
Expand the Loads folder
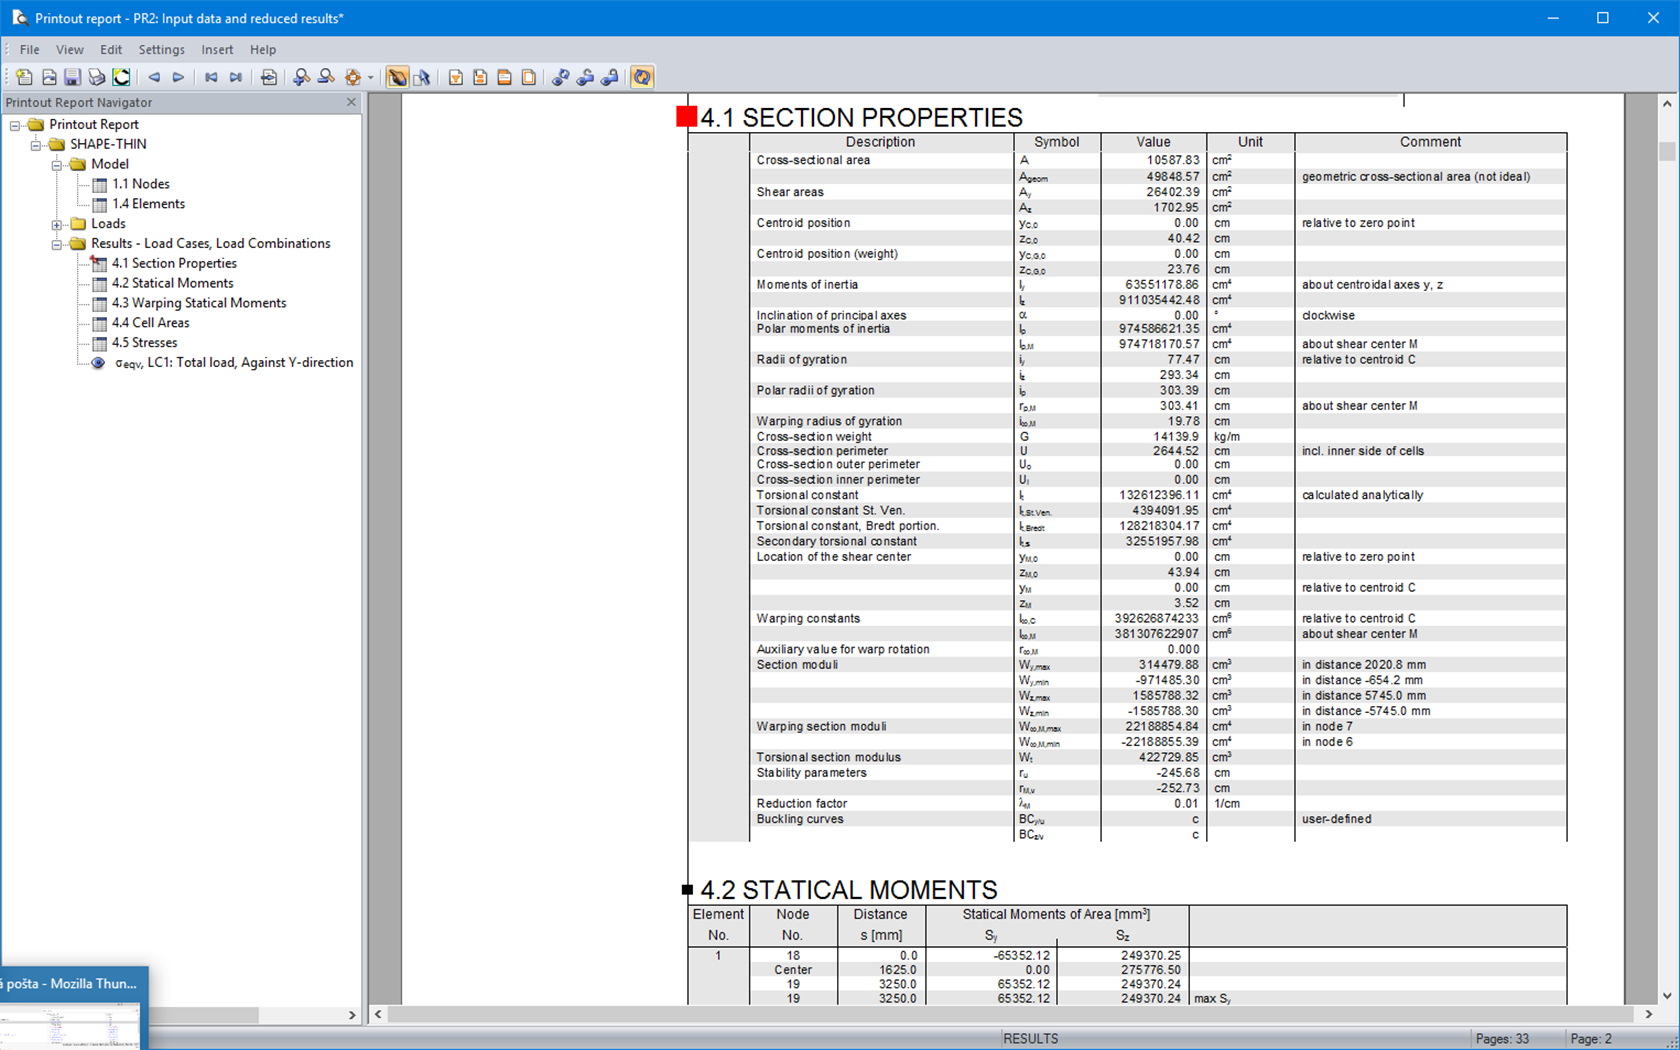tap(57, 224)
